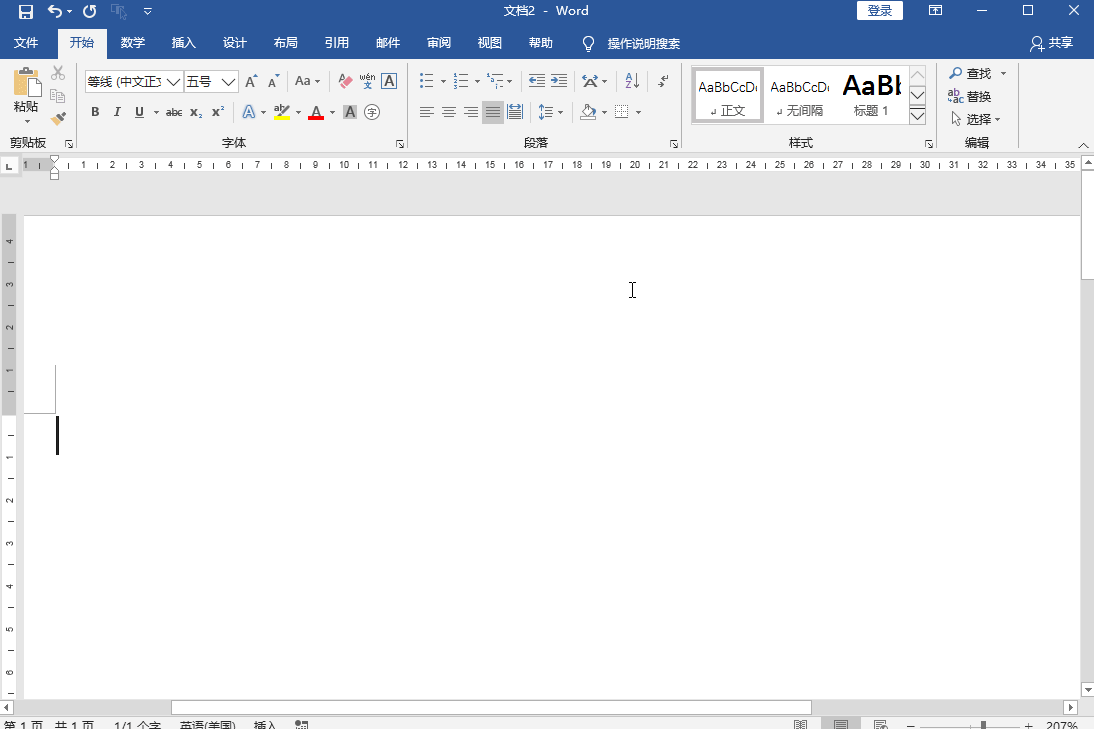Toggle subscript x₂ formatting
Screen dimensions: 1094x729
(x=196, y=112)
